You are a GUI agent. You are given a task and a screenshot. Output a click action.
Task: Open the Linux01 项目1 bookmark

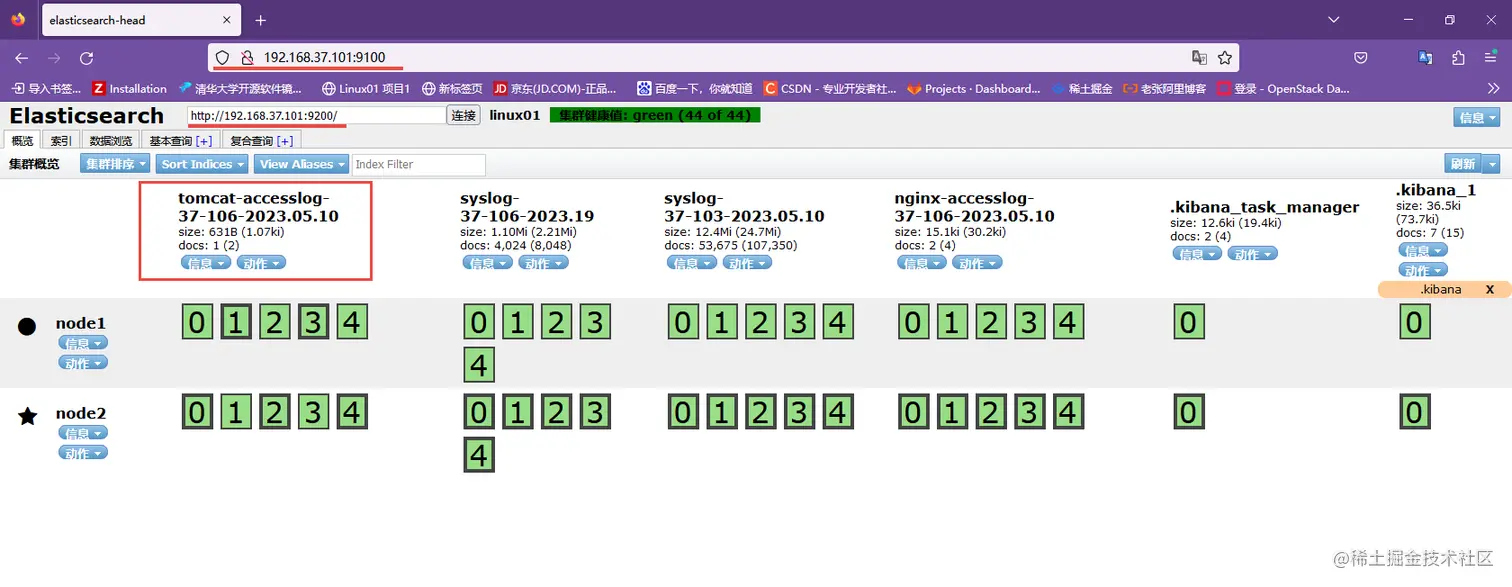coord(366,88)
